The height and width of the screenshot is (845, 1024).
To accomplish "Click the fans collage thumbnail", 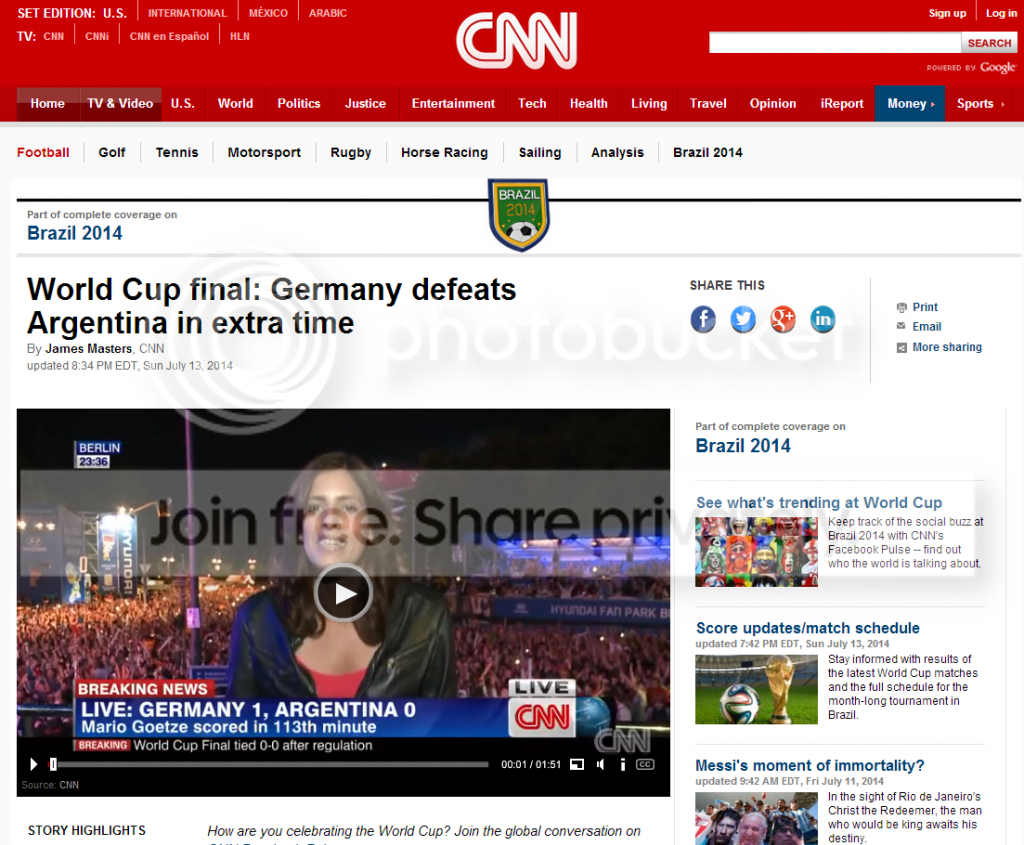I will [x=756, y=552].
